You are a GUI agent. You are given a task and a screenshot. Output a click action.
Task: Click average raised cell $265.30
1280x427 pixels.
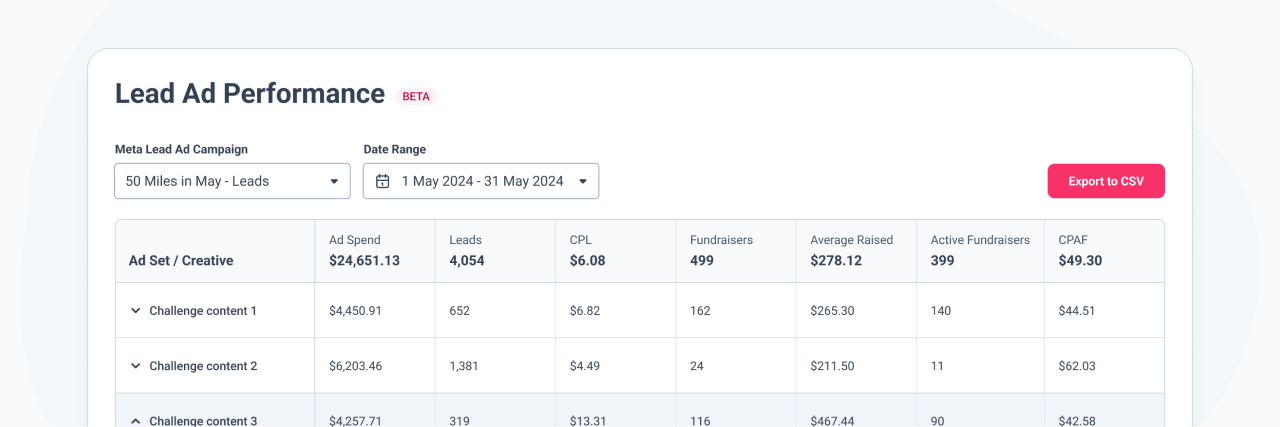click(832, 311)
